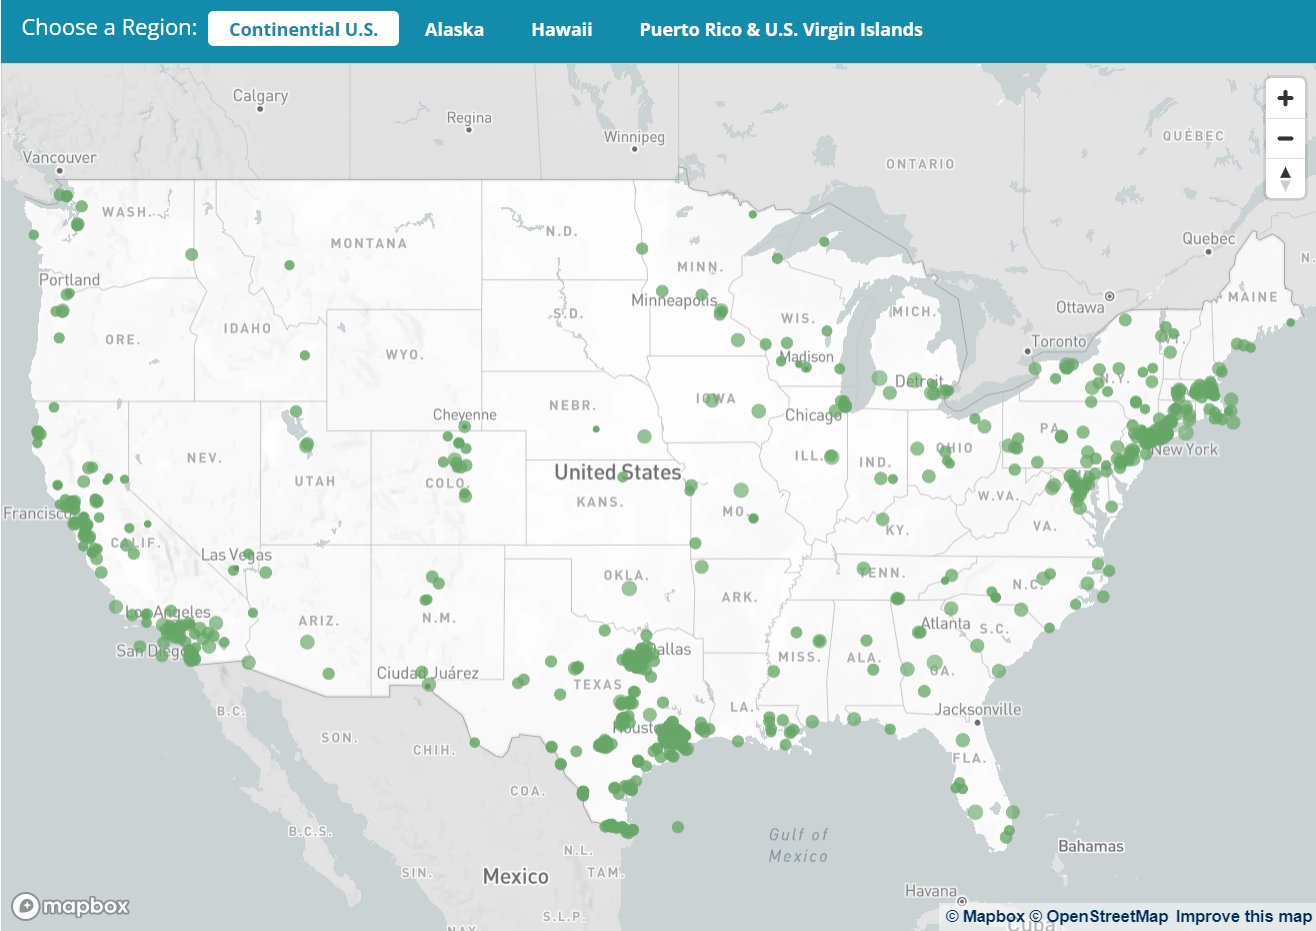This screenshot has width=1316, height=931.
Task: Open the © Mapbox attribution link
Action: (985, 916)
